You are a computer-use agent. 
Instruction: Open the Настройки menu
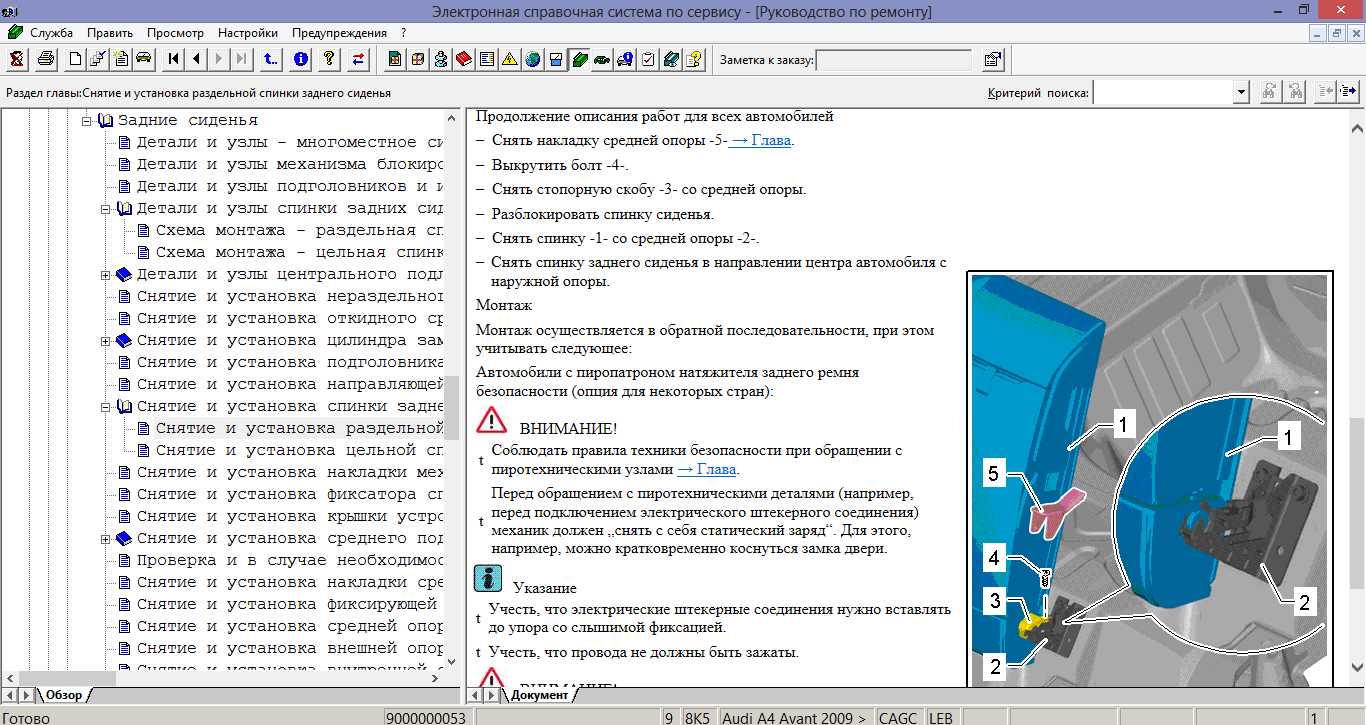pos(248,33)
